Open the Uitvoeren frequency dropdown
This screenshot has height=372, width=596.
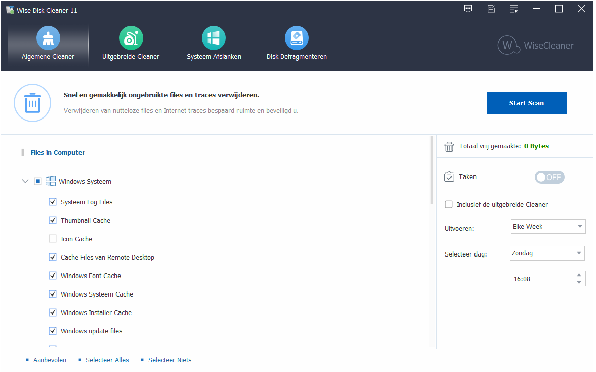[548, 226]
